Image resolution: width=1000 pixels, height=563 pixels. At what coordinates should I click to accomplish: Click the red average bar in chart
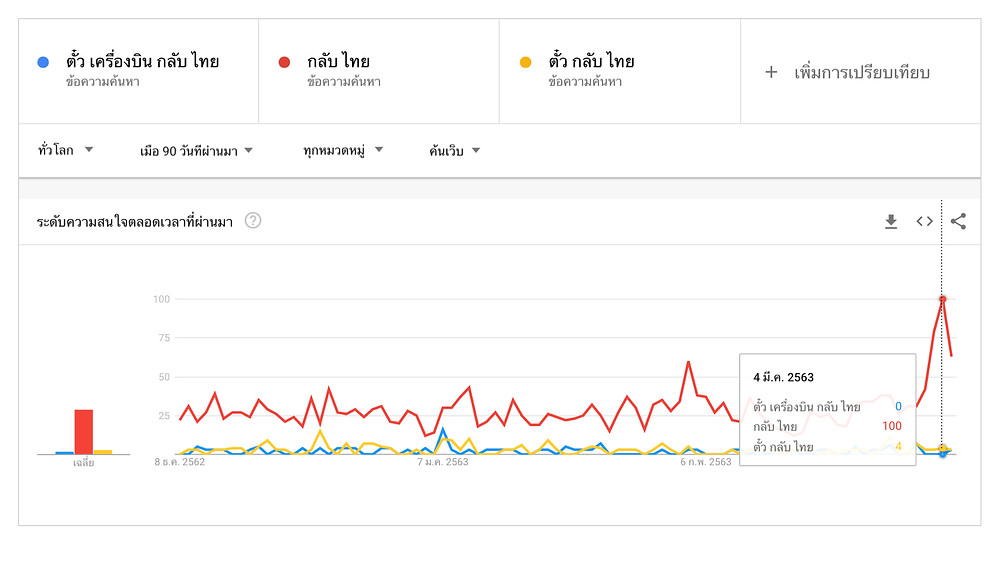(84, 431)
